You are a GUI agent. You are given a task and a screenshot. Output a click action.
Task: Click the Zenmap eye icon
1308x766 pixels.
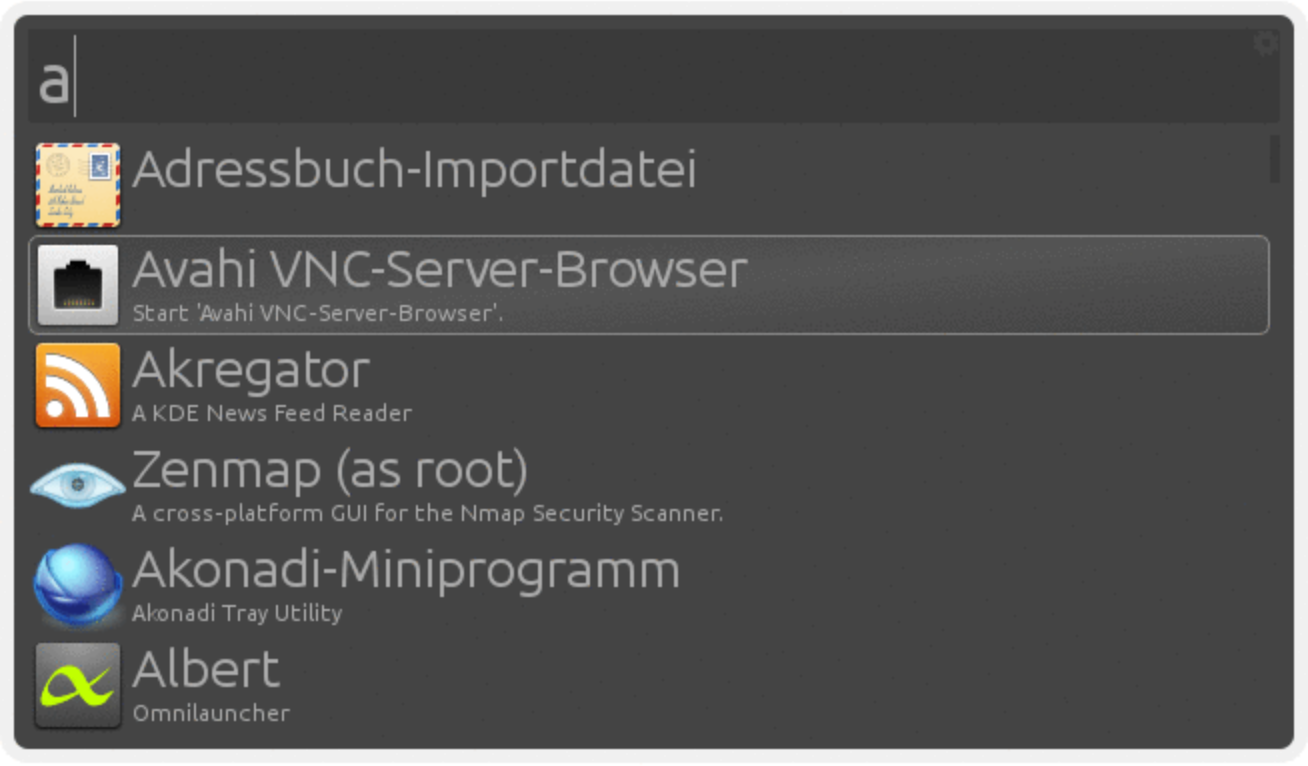[x=78, y=485]
